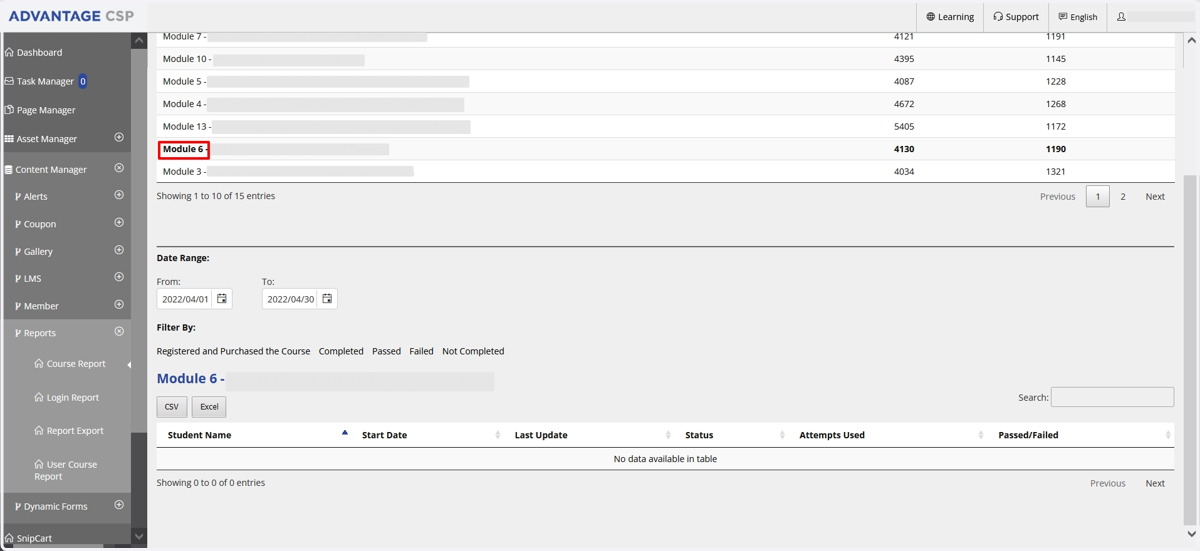Screen dimensions: 1200x551
Task: Open the Dashboard sidebar item
Action: click(39, 52)
